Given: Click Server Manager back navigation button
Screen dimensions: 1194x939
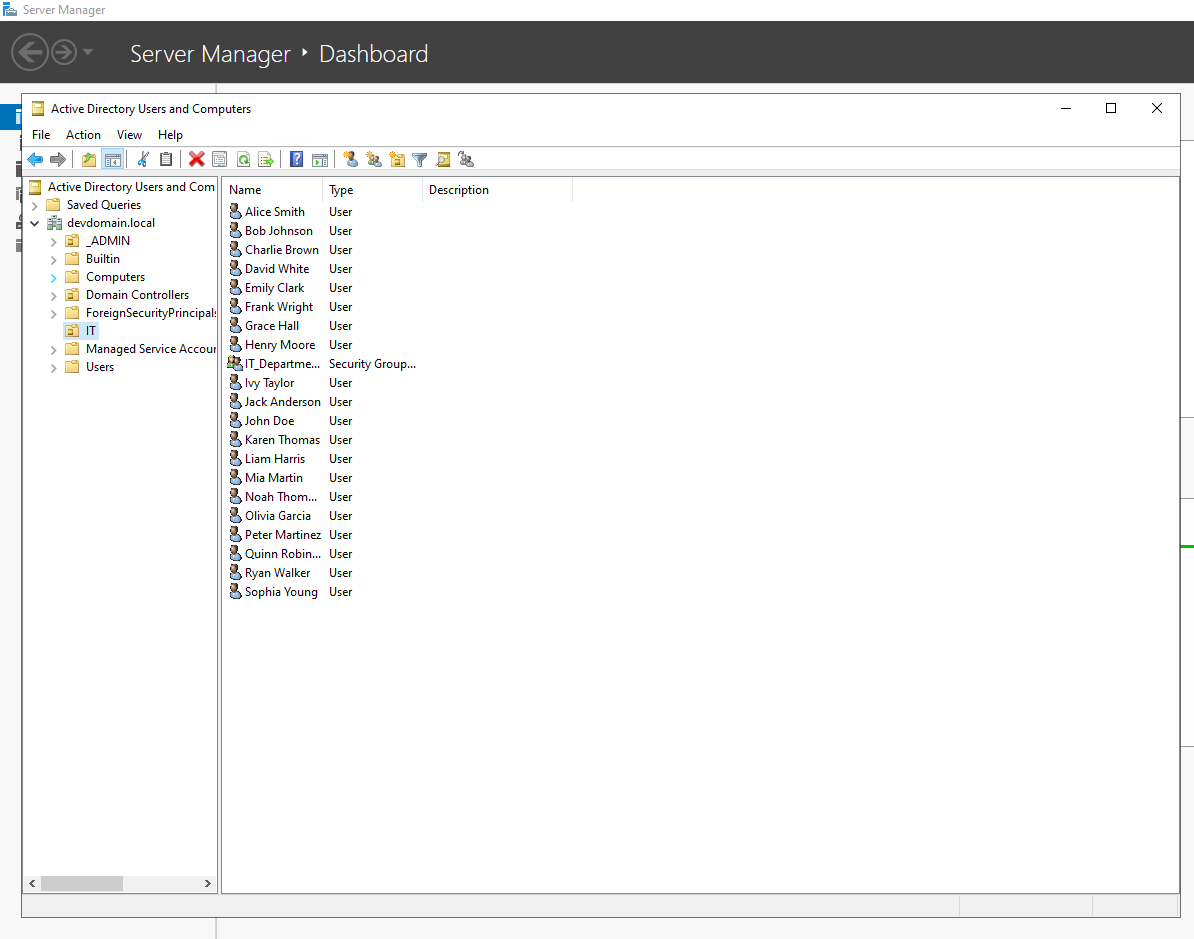Looking at the screenshot, I should pyautogui.click(x=30, y=53).
